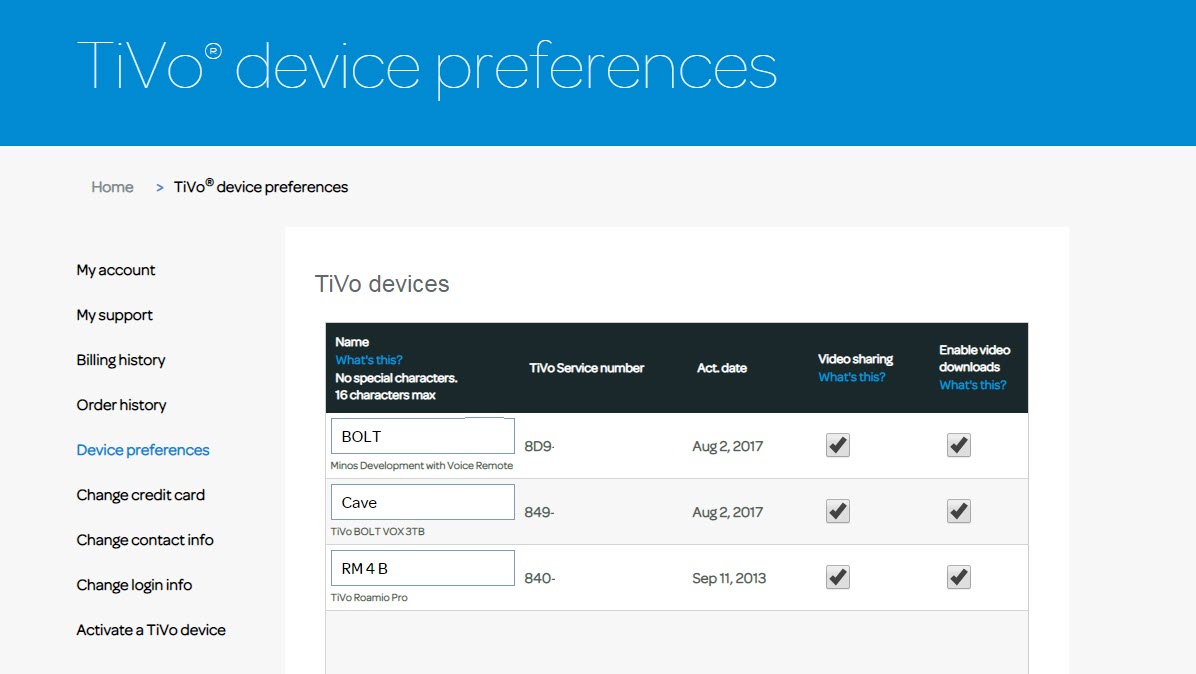Click Act. date column header
This screenshot has width=1196, height=674.
pos(722,367)
